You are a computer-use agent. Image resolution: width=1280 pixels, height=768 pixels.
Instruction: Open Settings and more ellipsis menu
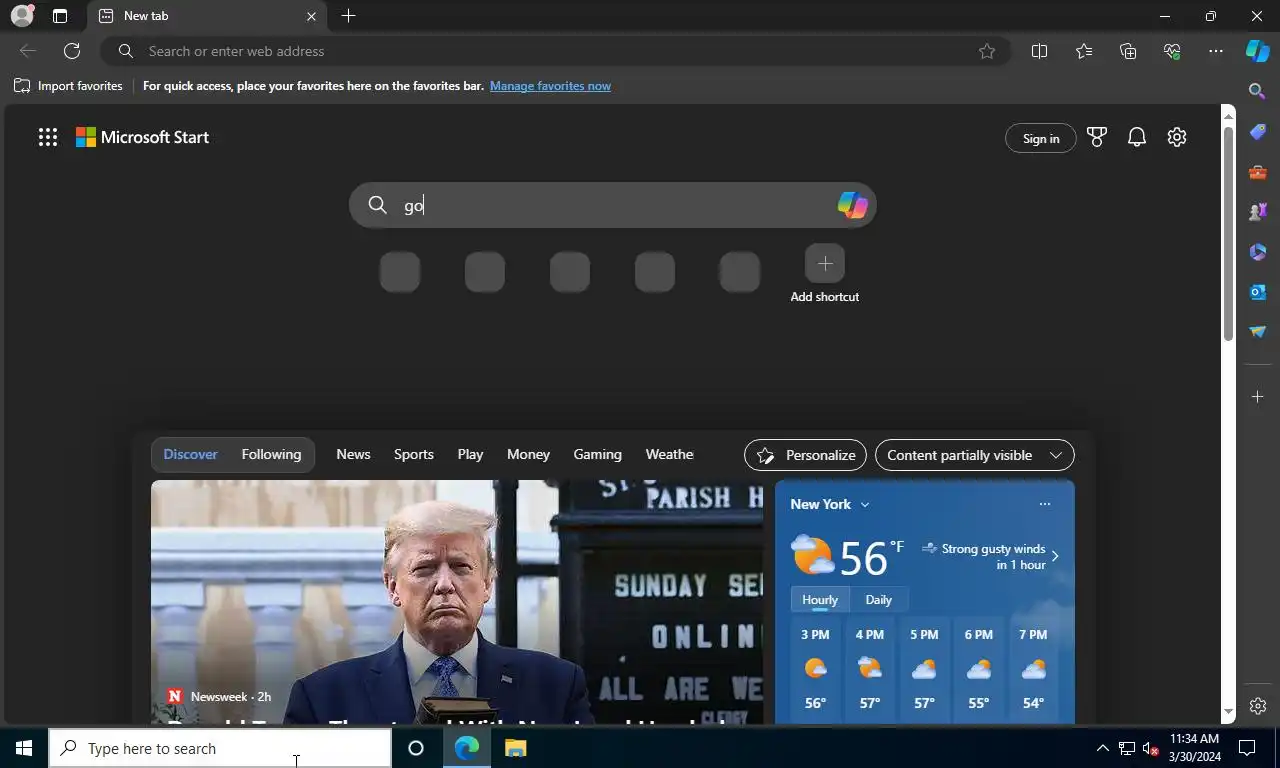1216,51
